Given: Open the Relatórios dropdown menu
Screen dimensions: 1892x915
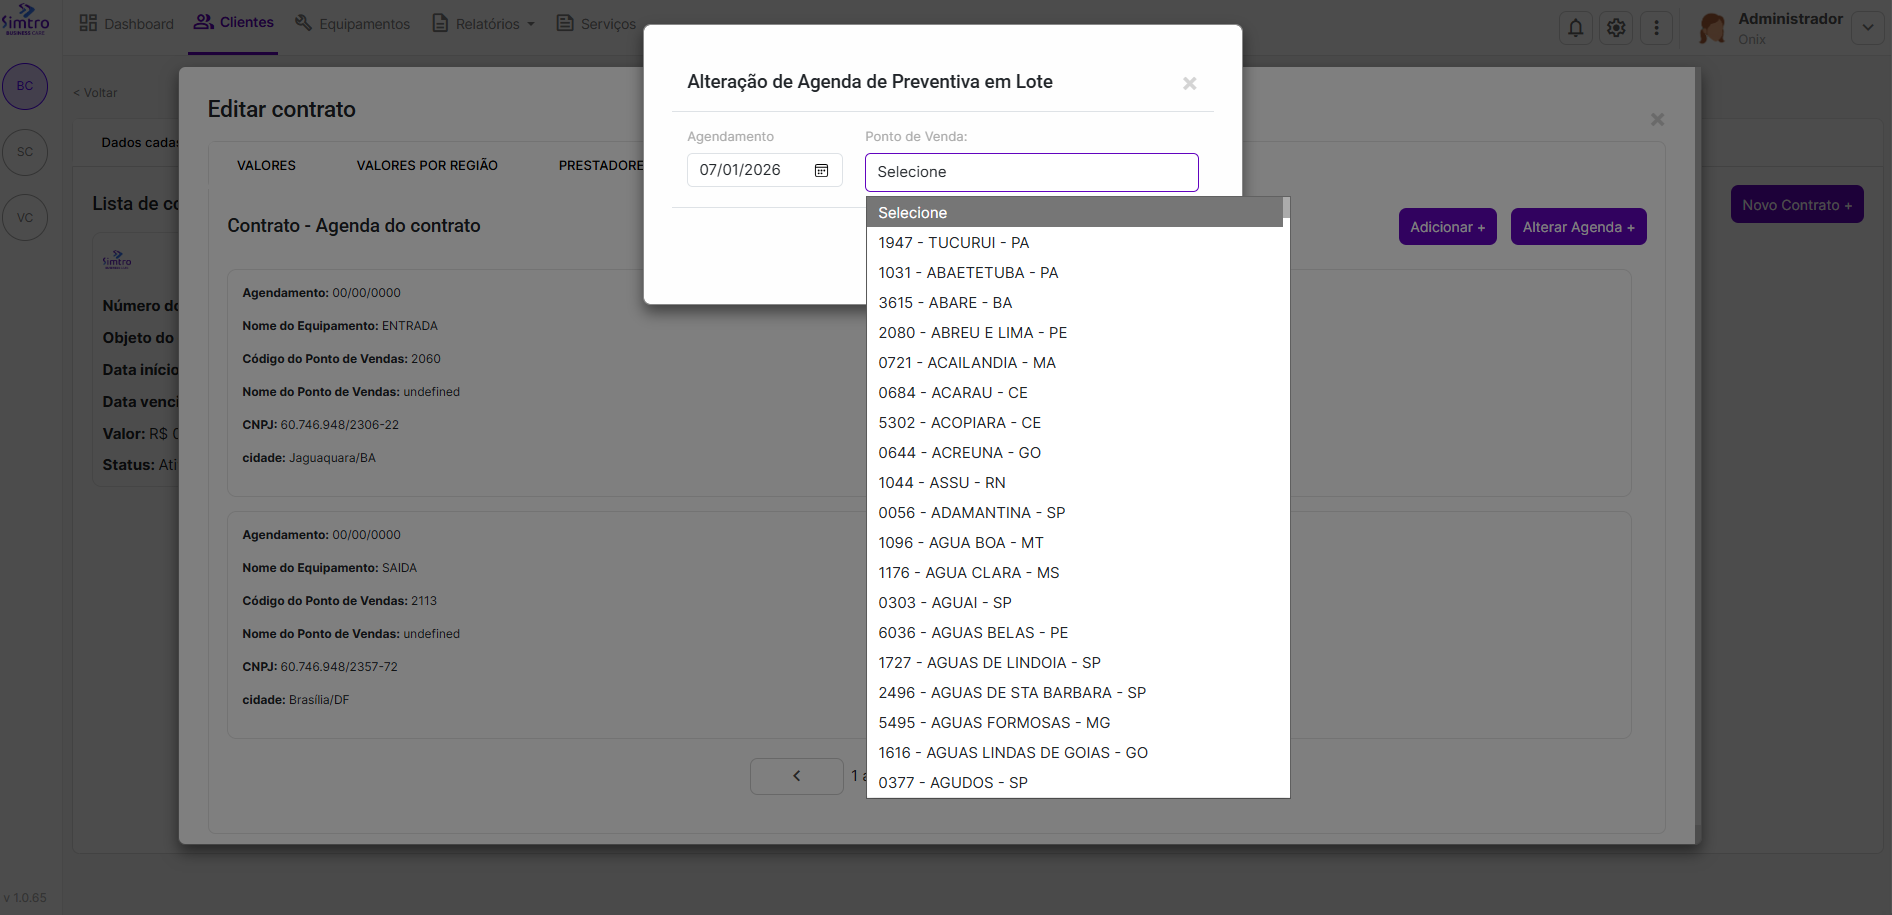Looking at the screenshot, I should point(486,24).
